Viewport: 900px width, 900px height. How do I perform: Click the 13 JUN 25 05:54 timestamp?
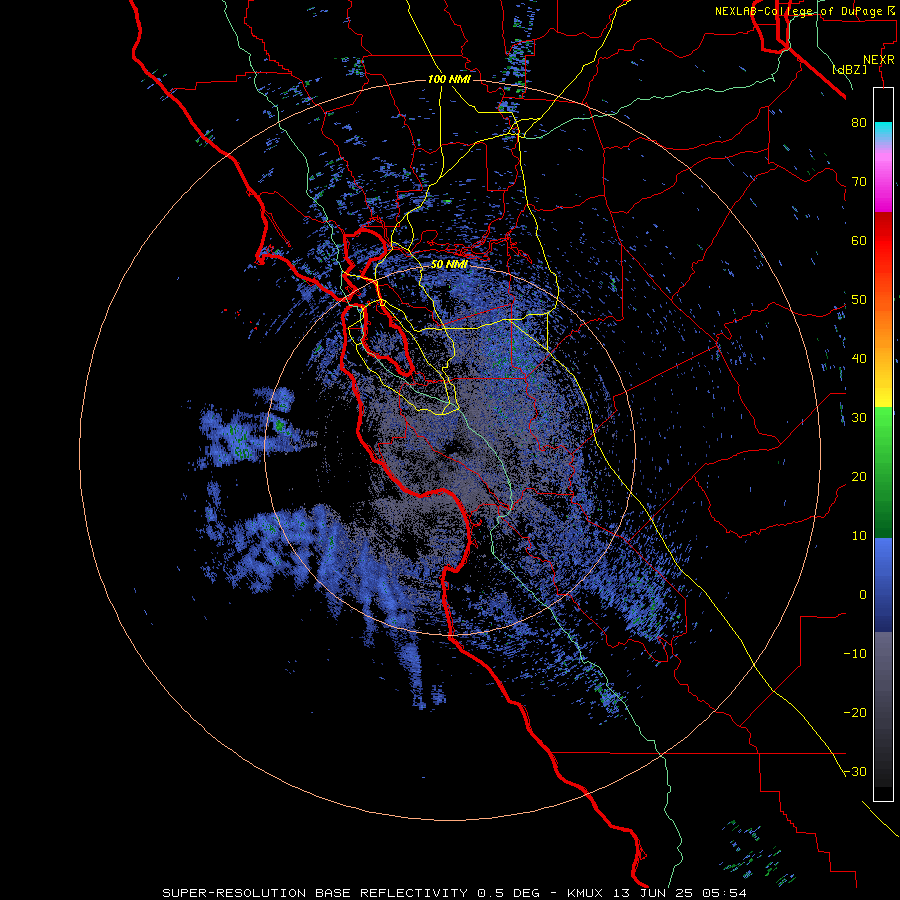tap(682, 893)
